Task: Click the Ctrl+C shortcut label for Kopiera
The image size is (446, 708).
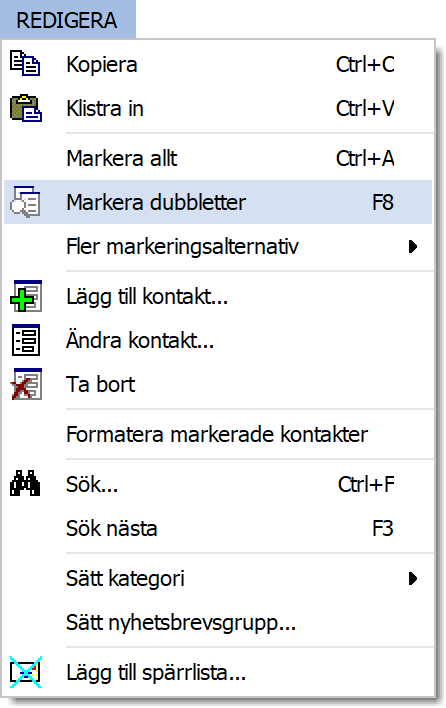Action: 365,65
